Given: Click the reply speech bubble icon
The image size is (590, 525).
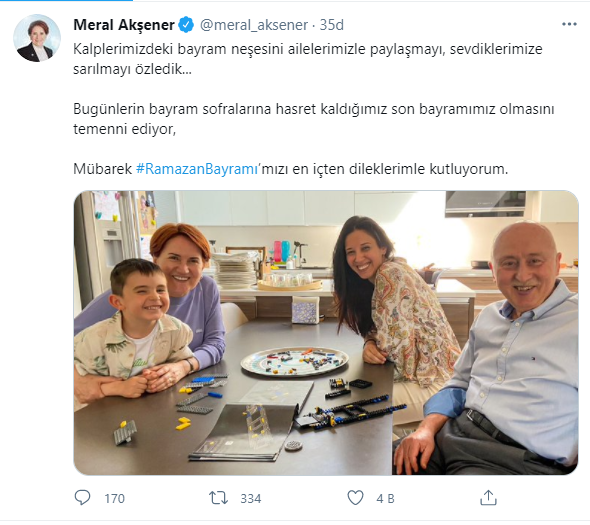Looking at the screenshot, I should click(82, 498).
